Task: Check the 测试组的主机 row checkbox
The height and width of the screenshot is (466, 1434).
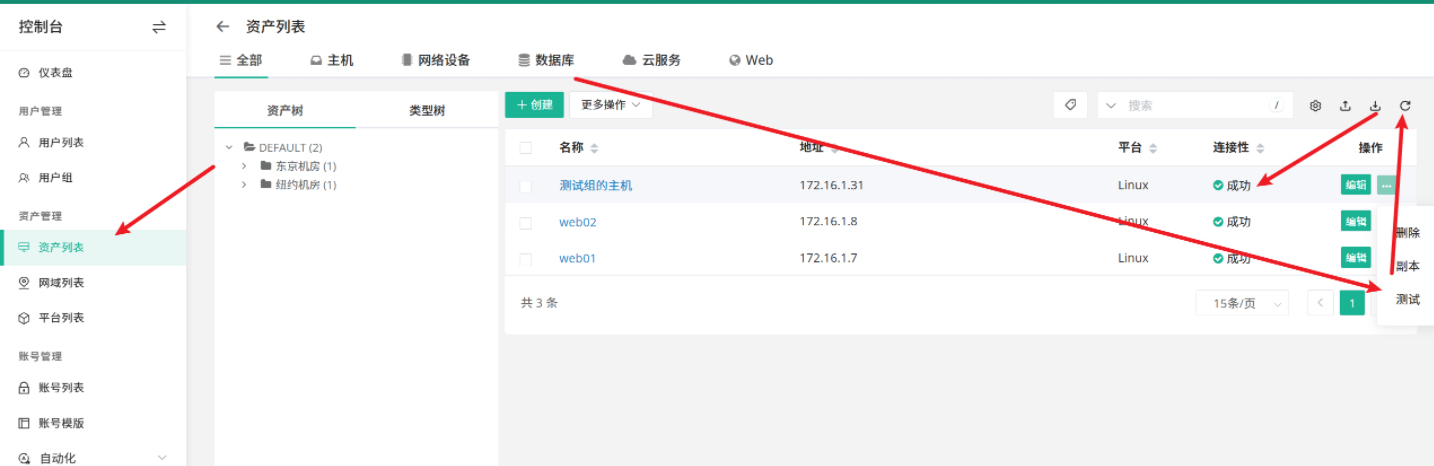Action: [526, 186]
